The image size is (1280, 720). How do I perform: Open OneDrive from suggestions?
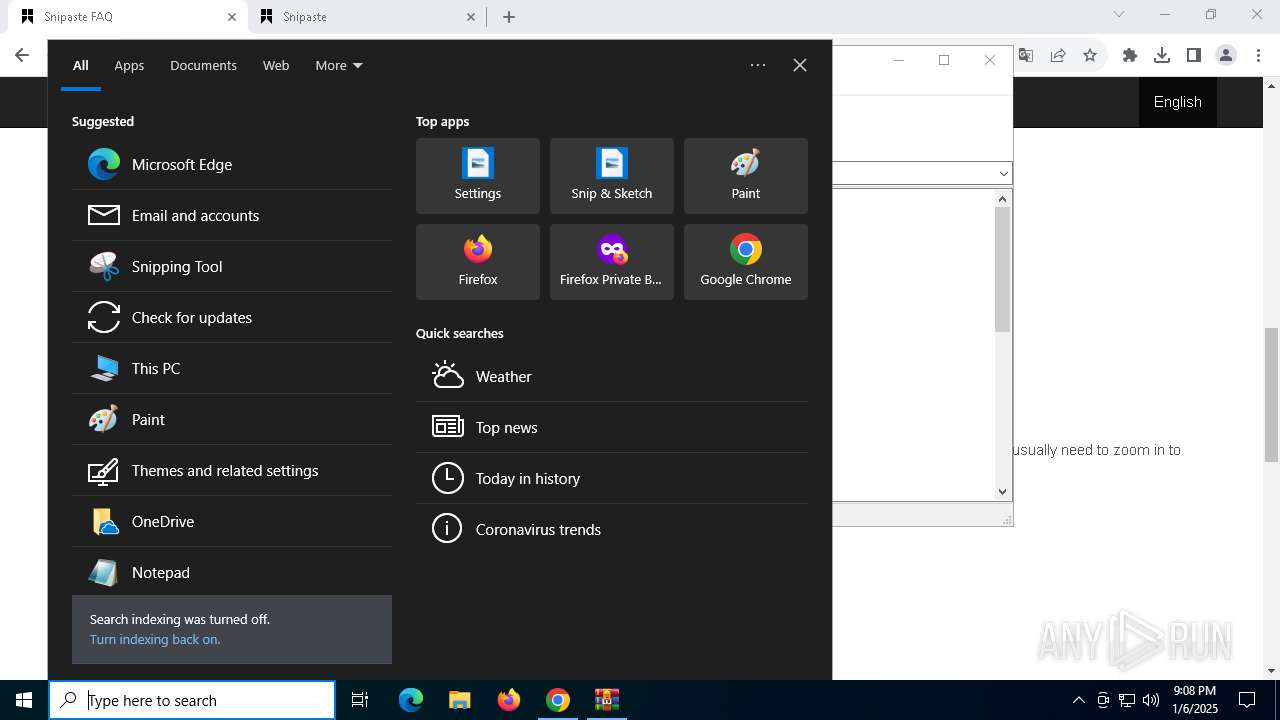232,521
